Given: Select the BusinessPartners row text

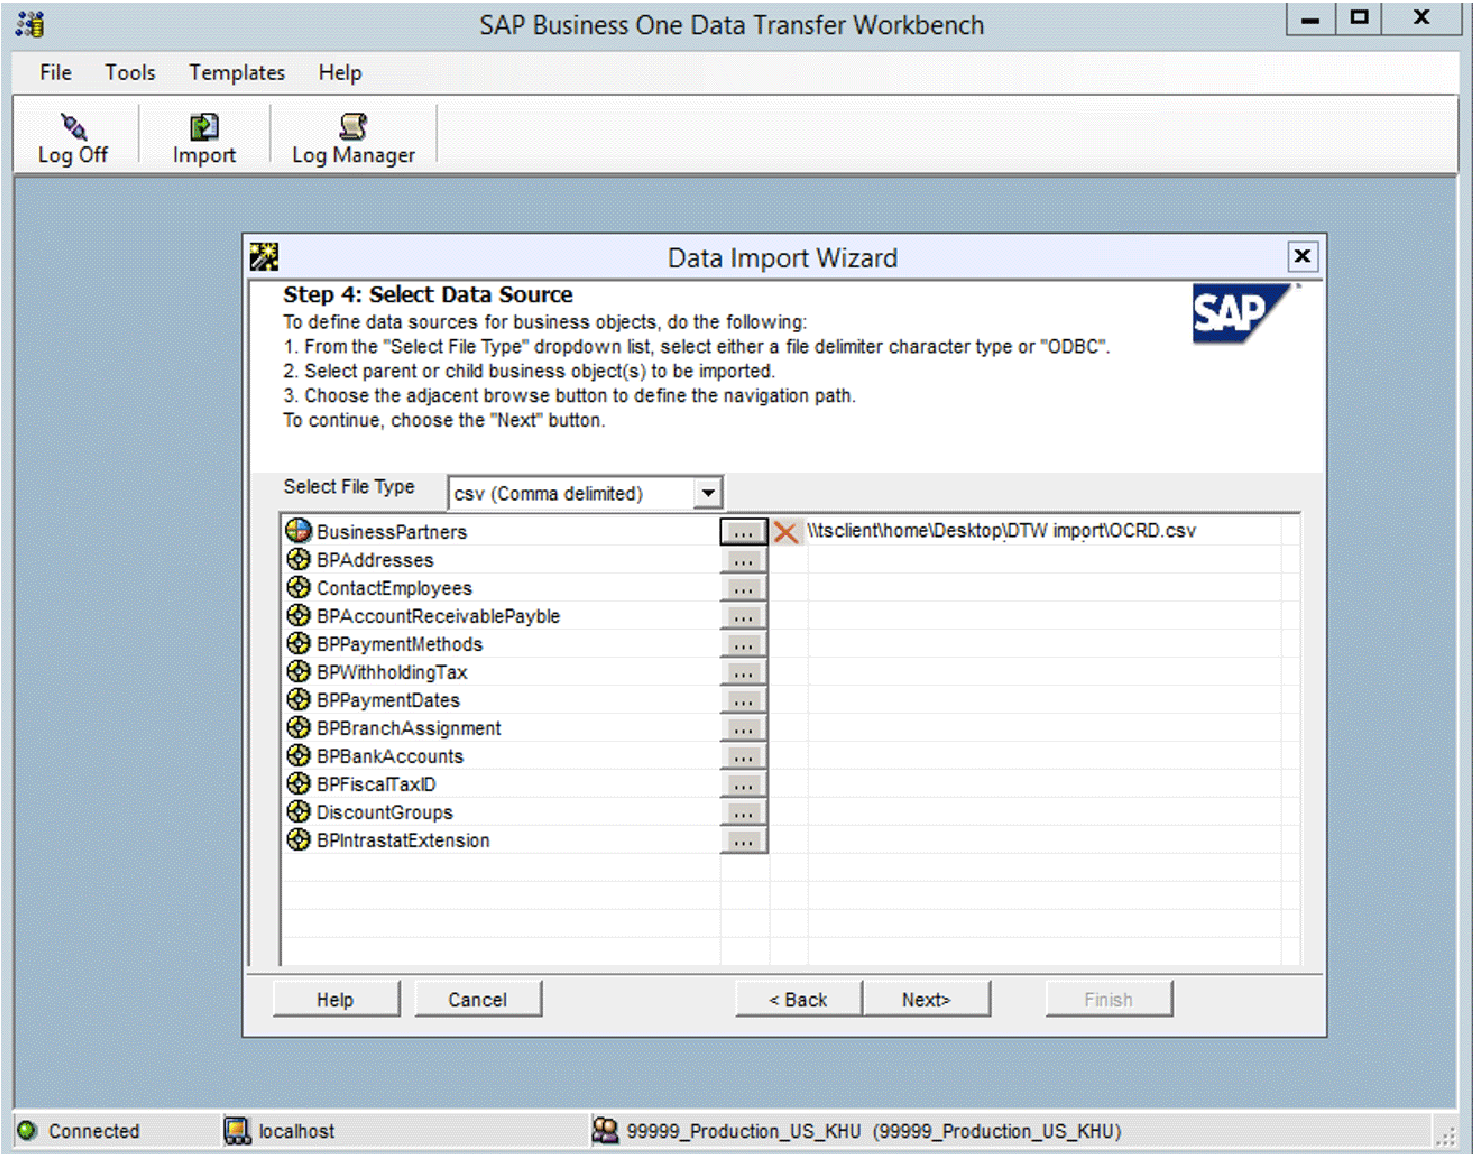Looking at the screenshot, I should pos(392,532).
